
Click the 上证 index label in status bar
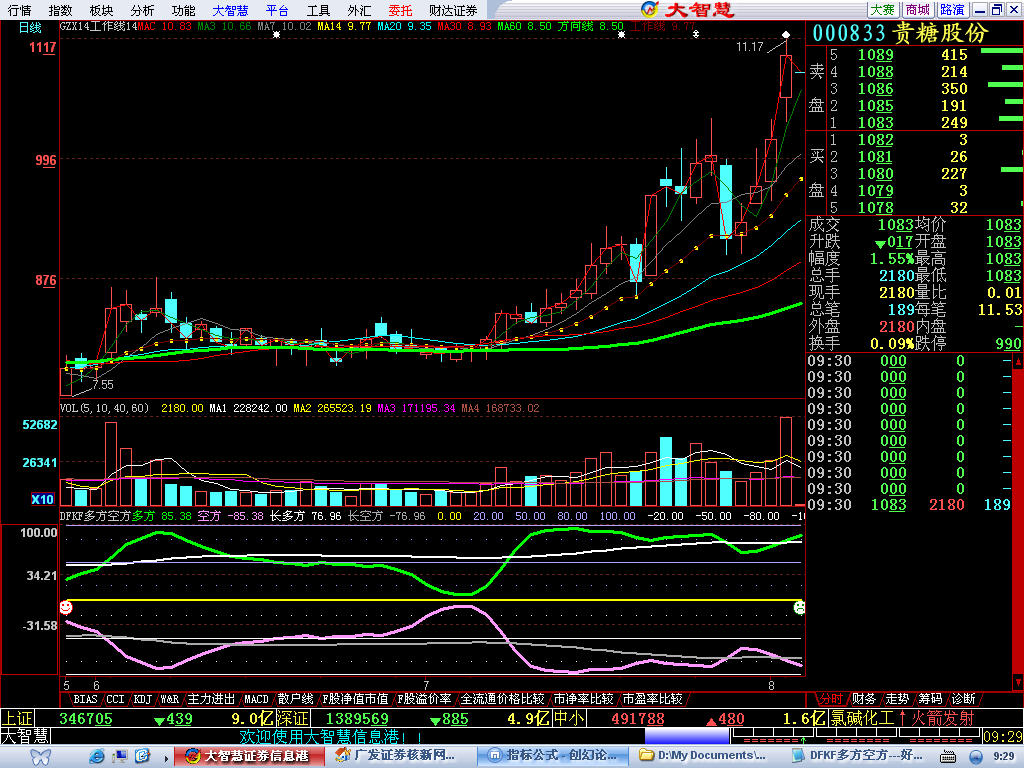(17, 718)
